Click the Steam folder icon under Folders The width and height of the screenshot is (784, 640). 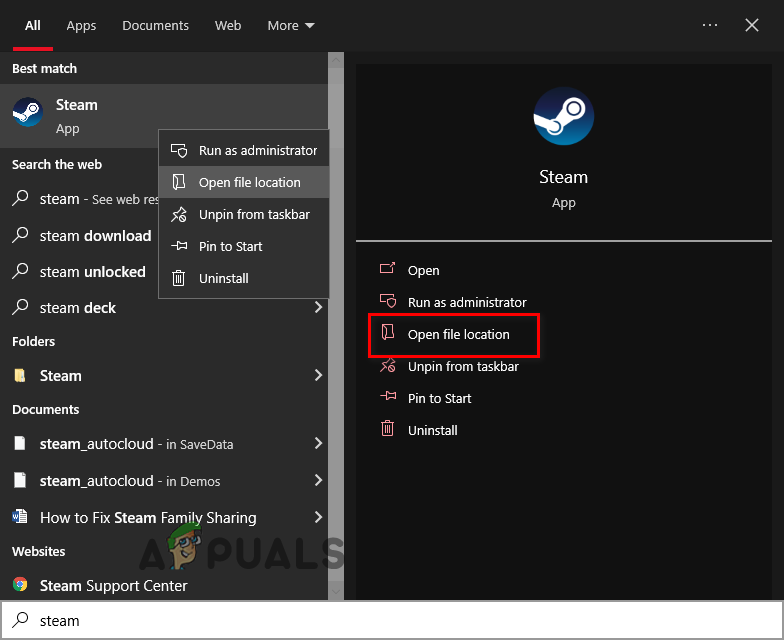pyautogui.click(x=20, y=376)
